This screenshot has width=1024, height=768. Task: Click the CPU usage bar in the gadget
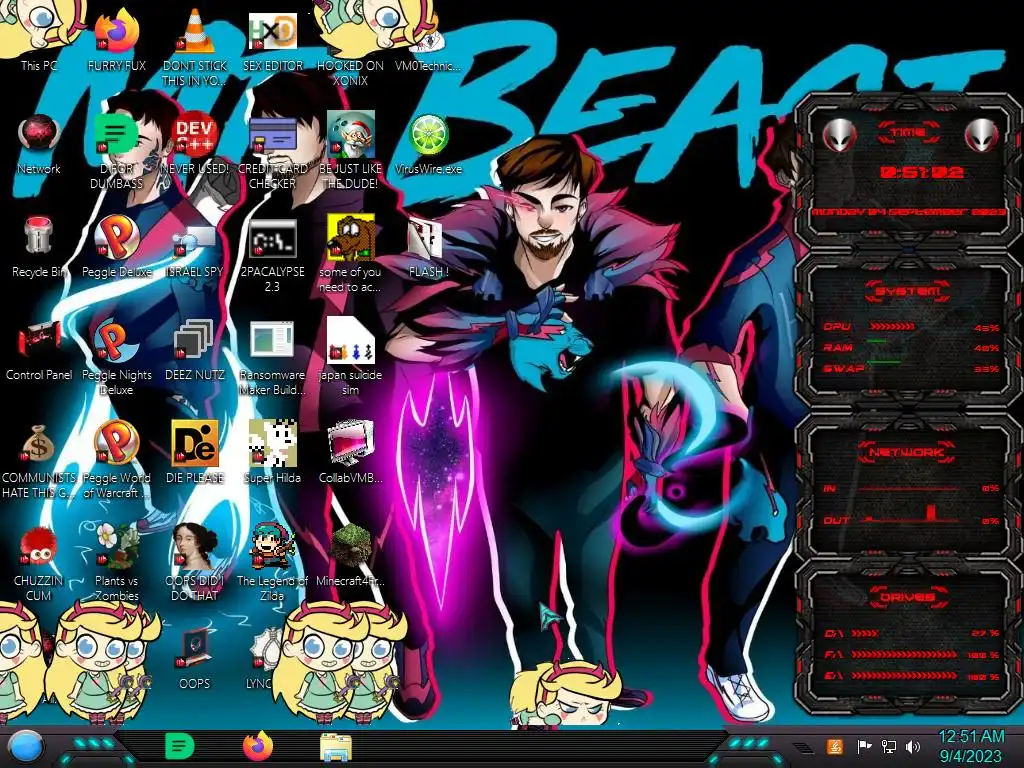pos(892,327)
